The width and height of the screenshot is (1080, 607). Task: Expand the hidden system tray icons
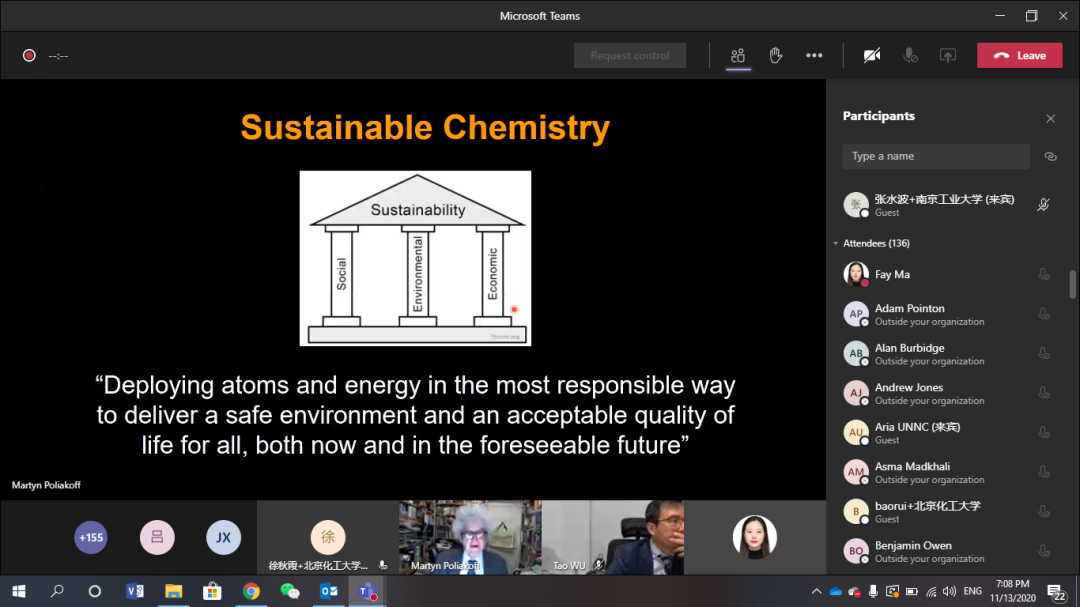pyautogui.click(x=815, y=591)
